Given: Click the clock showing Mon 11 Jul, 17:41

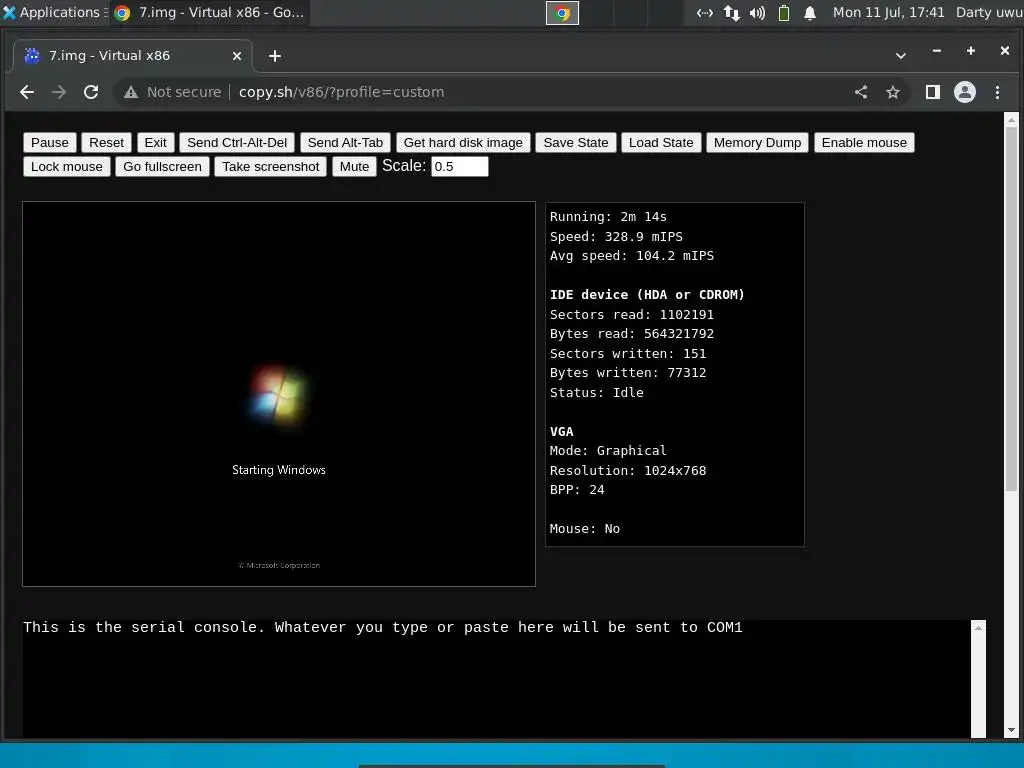Looking at the screenshot, I should click(x=888, y=12).
